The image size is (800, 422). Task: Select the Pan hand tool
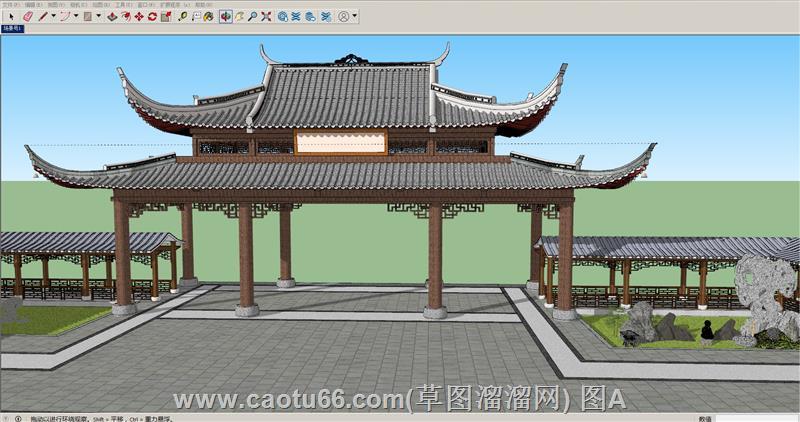coord(239,16)
